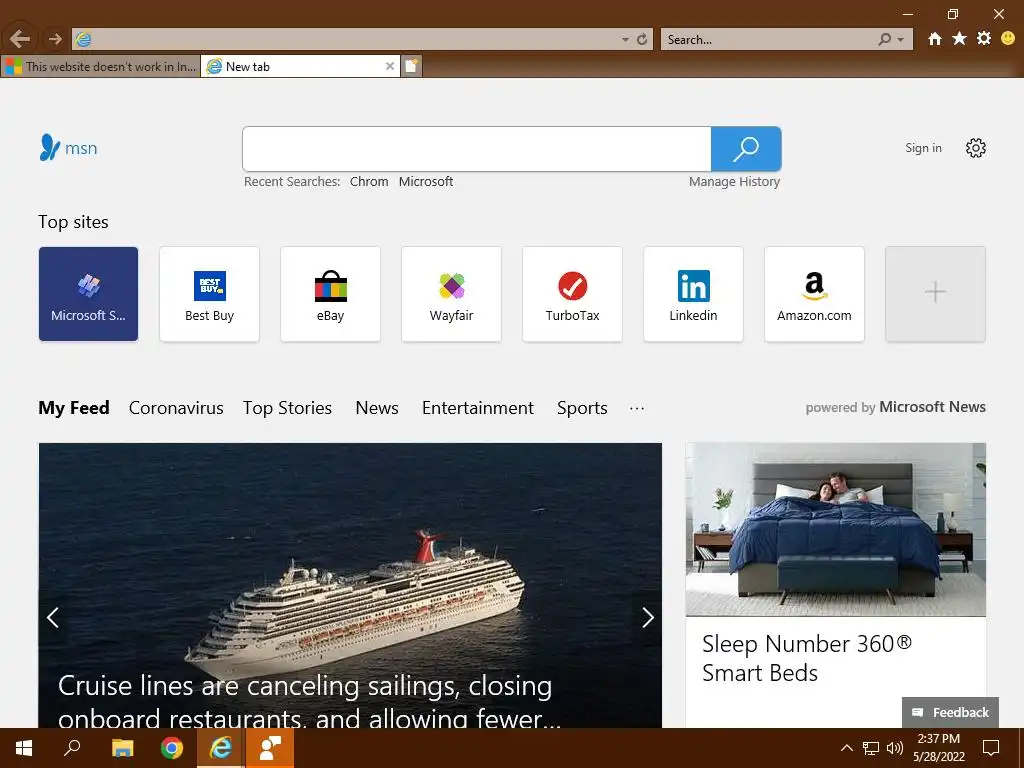
Task: Select recent search 'Chrom'
Action: coord(369,182)
